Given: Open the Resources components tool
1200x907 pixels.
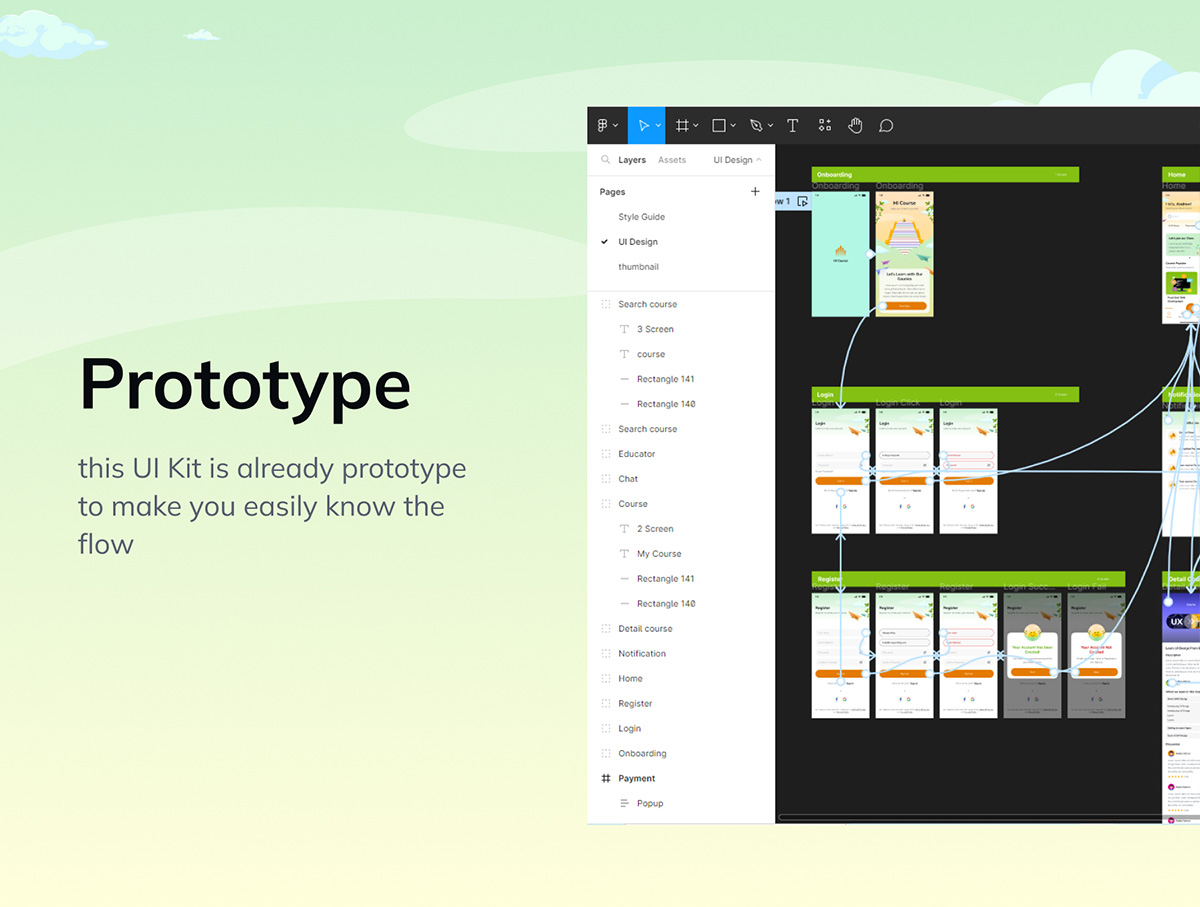Looking at the screenshot, I should (x=824, y=126).
